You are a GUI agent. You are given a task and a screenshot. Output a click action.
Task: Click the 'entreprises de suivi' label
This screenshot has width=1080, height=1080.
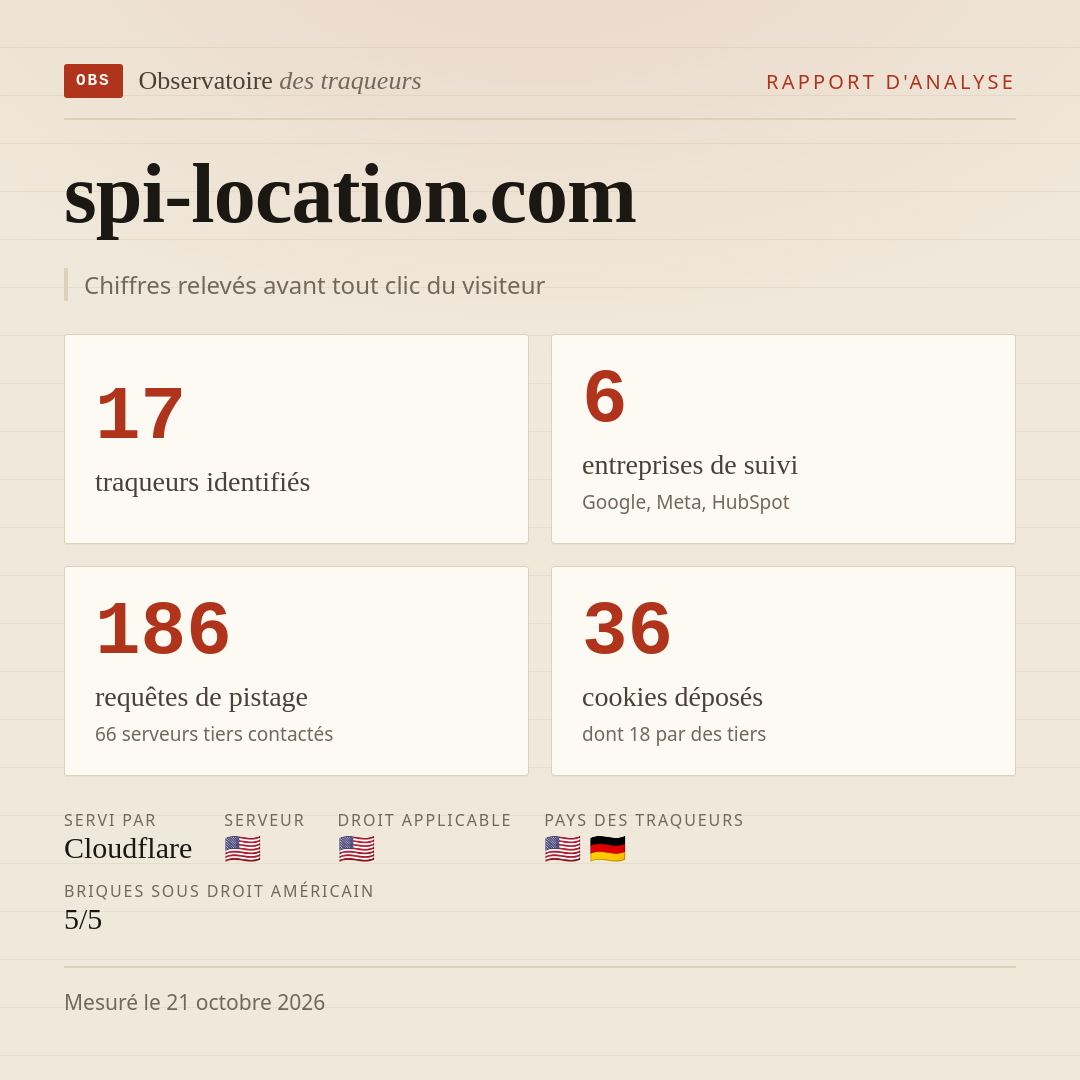click(689, 465)
